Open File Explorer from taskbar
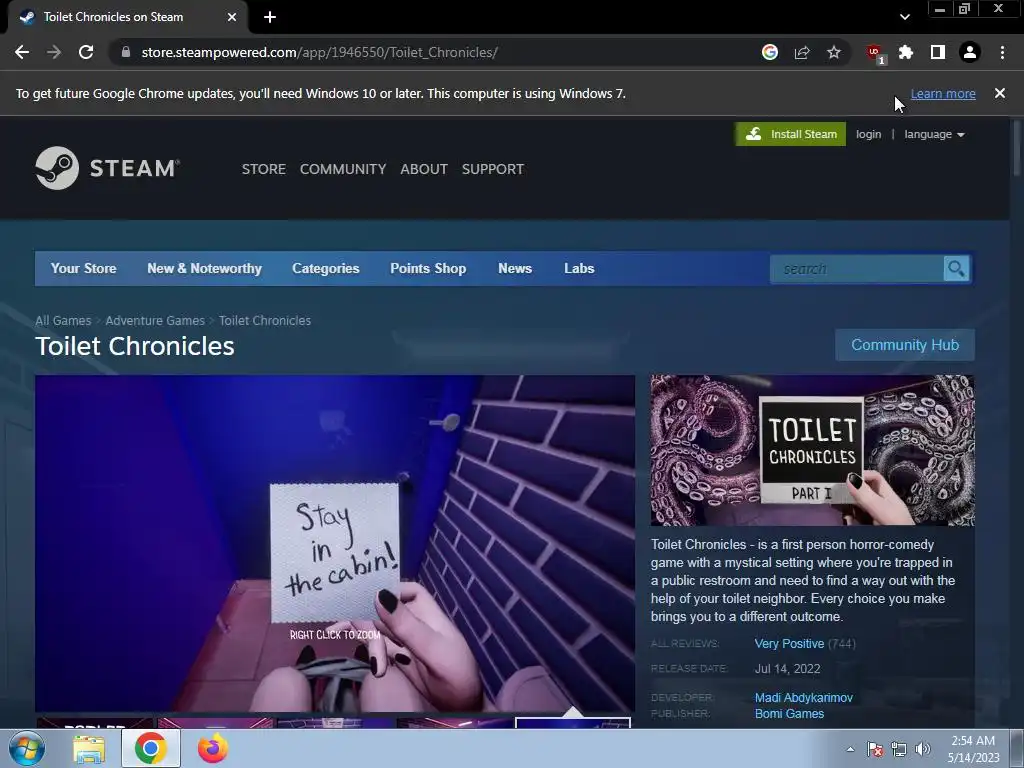Viewport: 1024px width, 768px height. [x=89, y=749]
